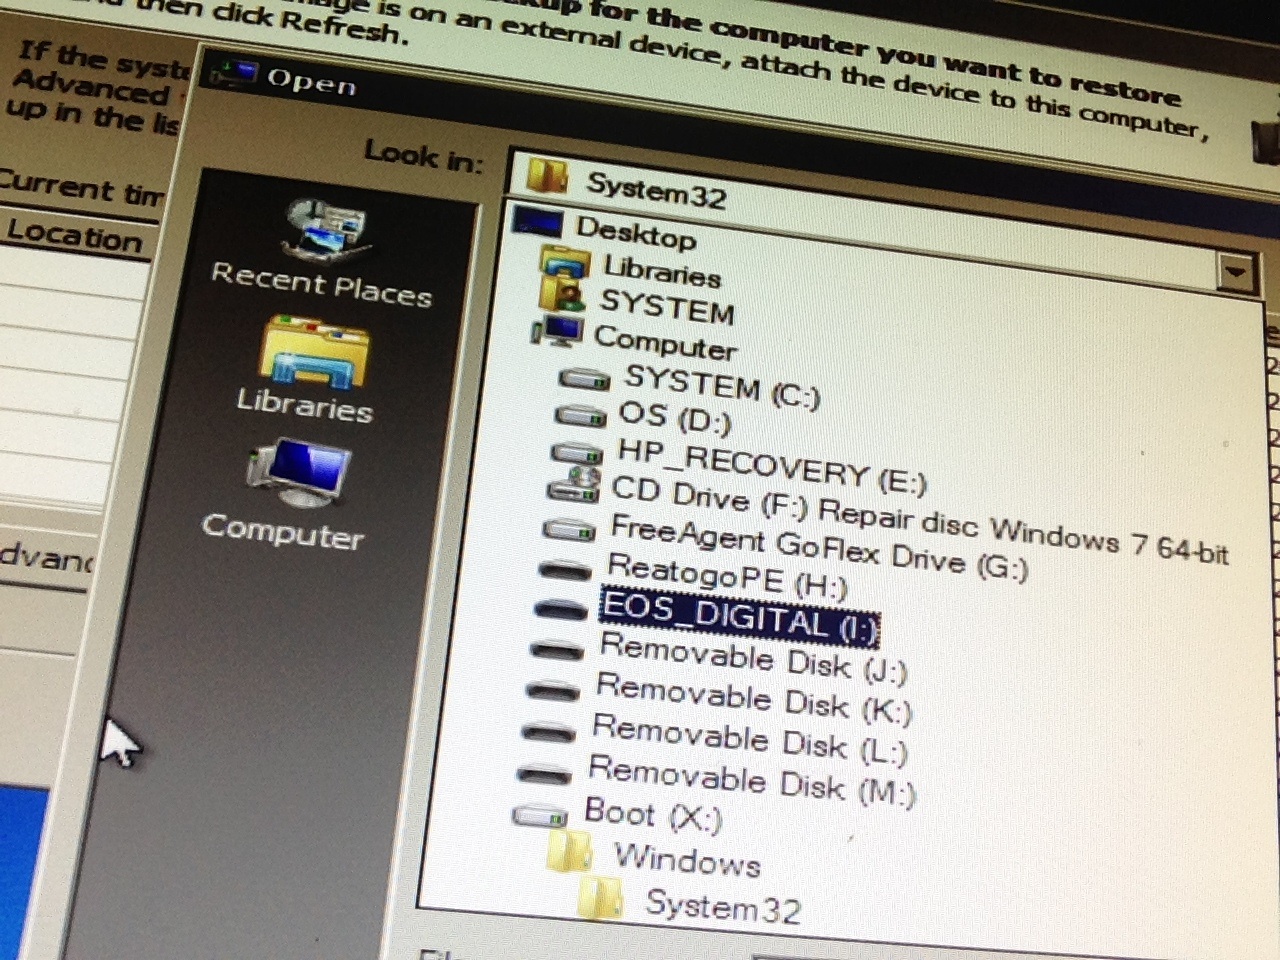The height and width of the screenshot is (960, 1280).
Task: Click the SYSTEM (C:) drive icon
Action: click(585, 380)
